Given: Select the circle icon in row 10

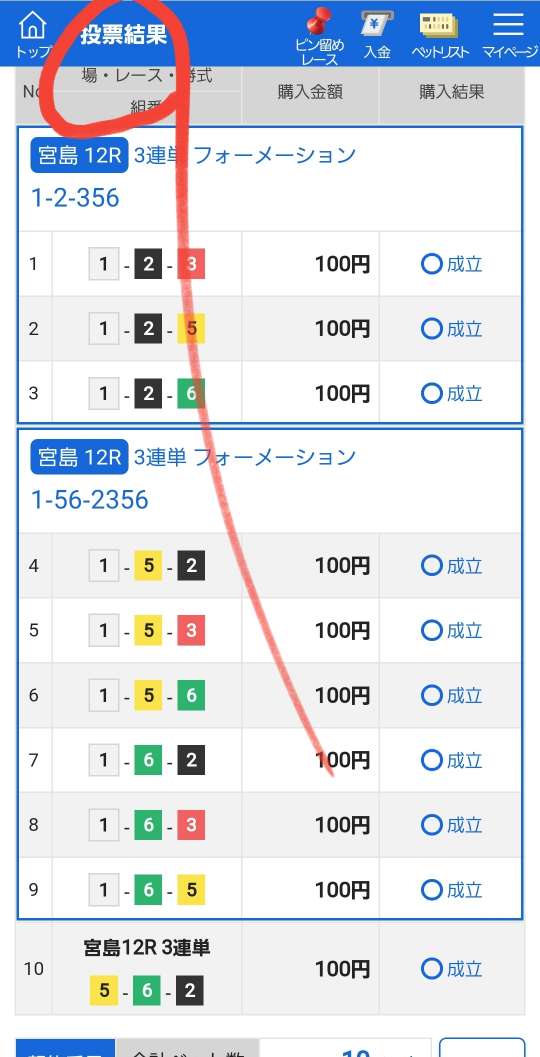Looking at the screenshot, I should (x=431, y=969).
